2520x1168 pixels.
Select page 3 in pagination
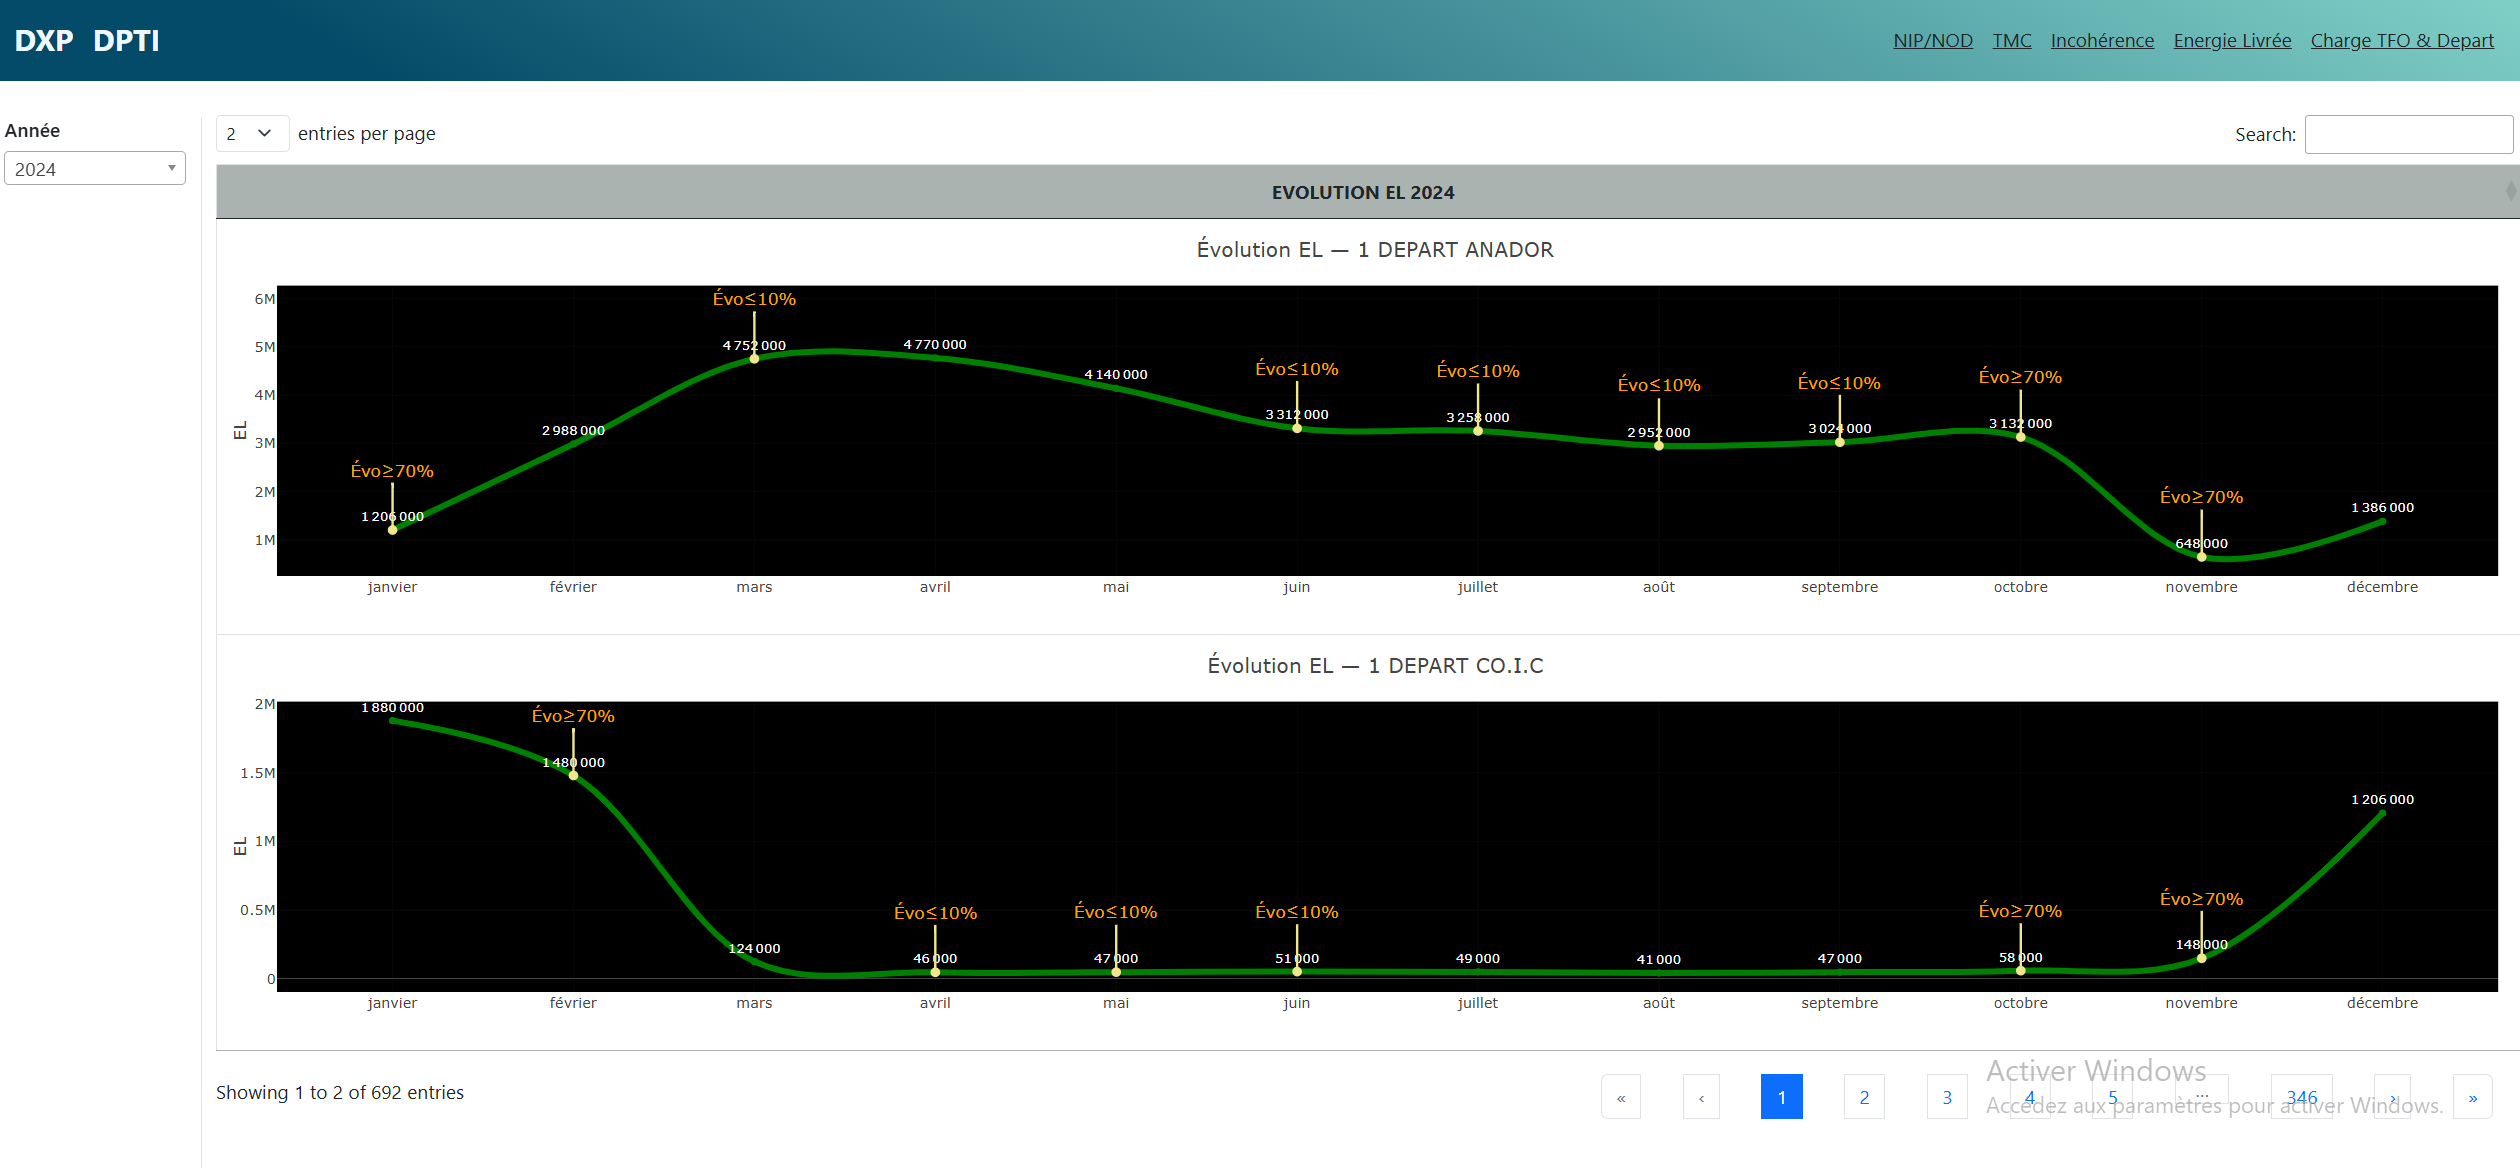[x=1947, y=1097]
